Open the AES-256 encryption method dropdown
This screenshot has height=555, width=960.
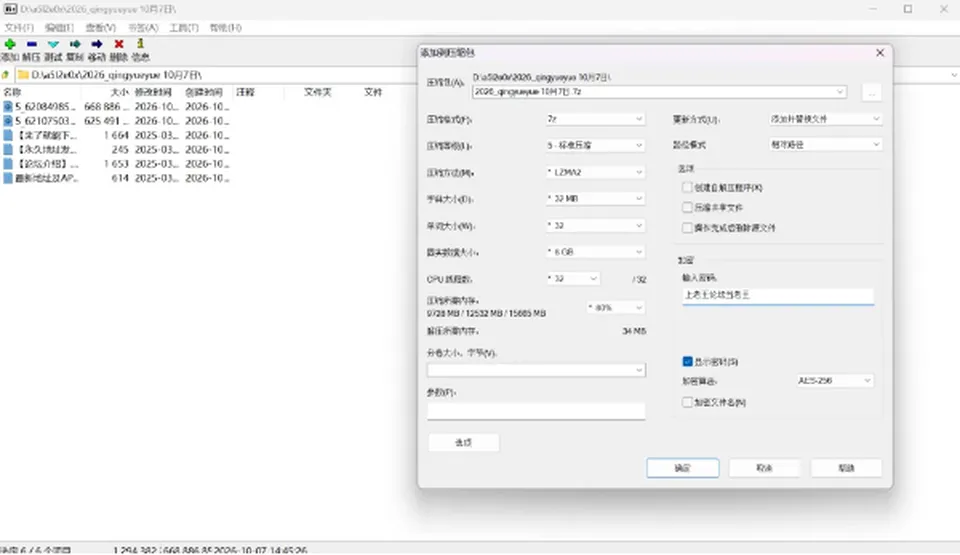pos(834,381)
